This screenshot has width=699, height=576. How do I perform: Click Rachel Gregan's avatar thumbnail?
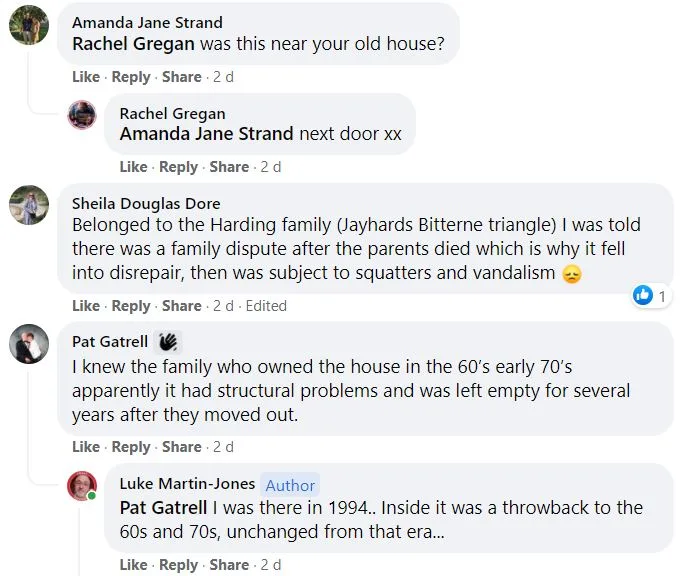[x=82, y=116]
